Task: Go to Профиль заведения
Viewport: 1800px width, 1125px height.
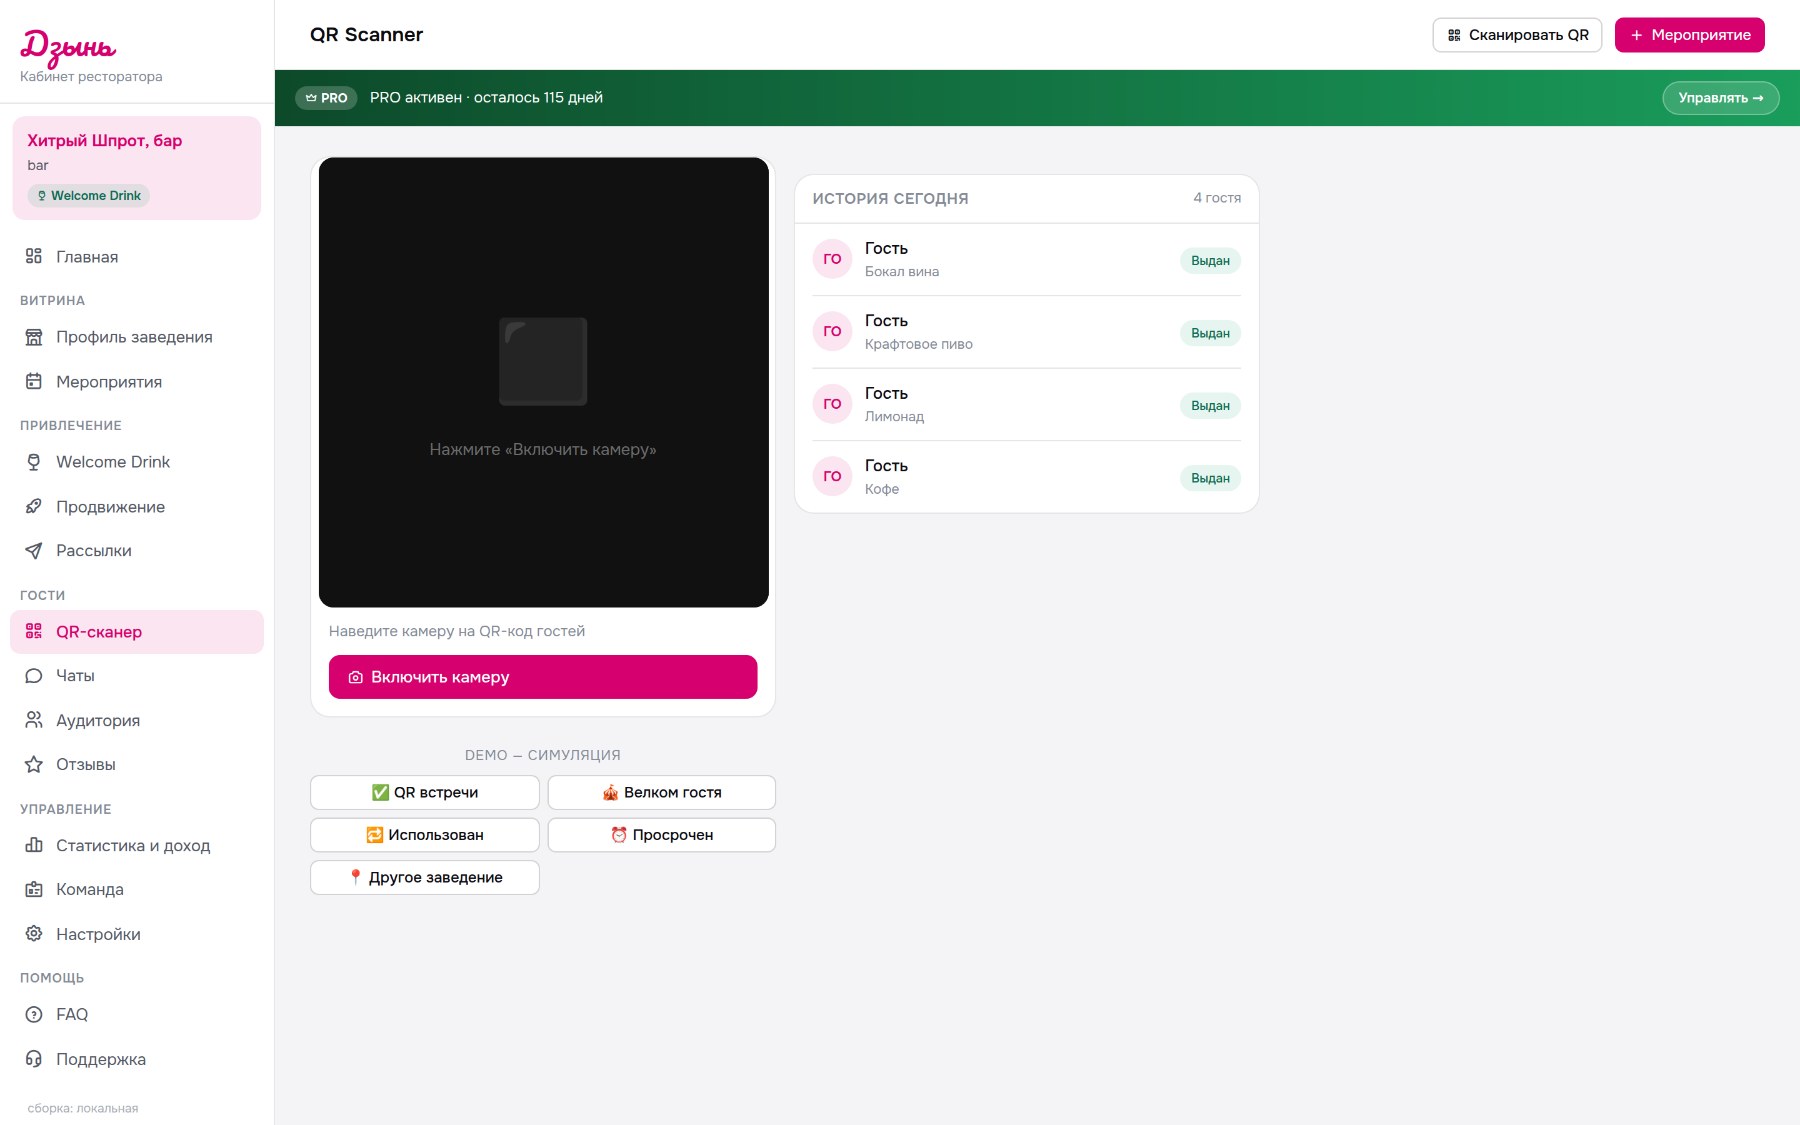Action: click(137, 337)
